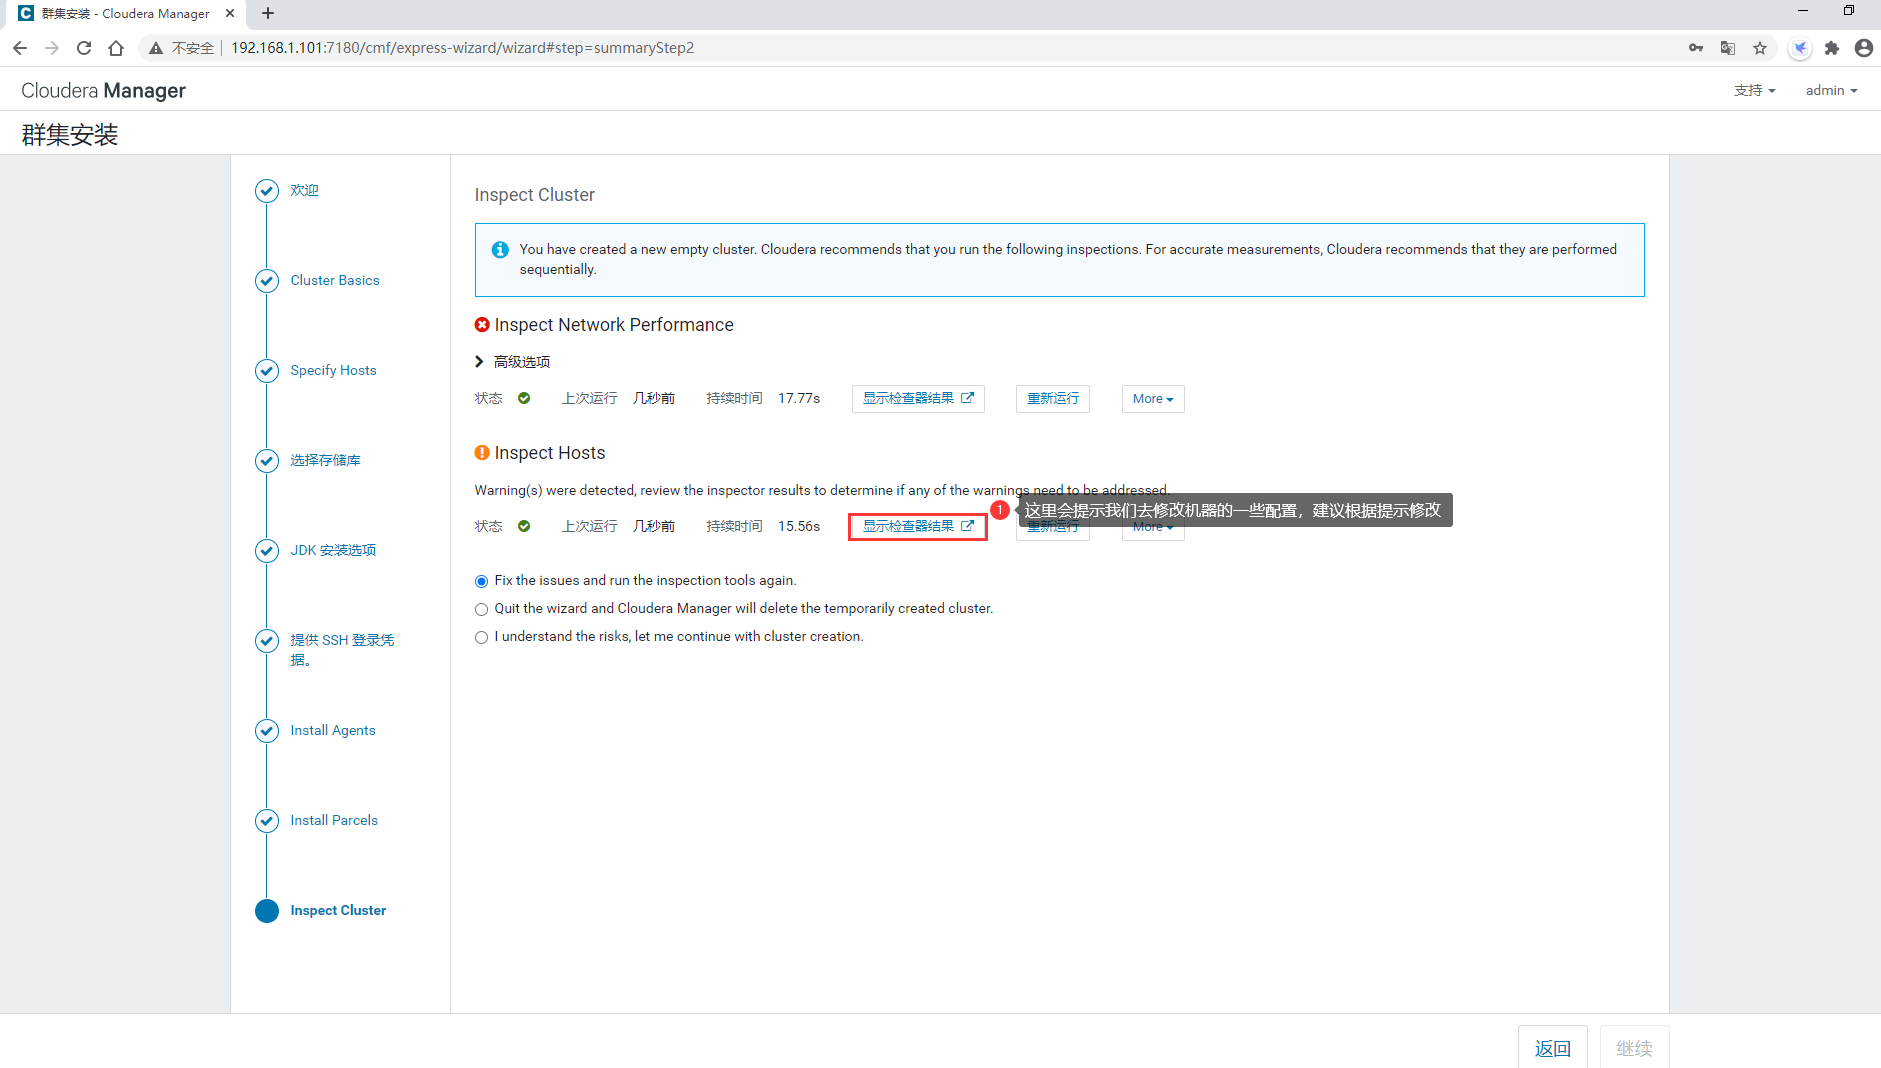Image resolution: width=1881 pixels, height=1068 pixels.
Task: Open browser home page icon
Action: tap(116, 48)
